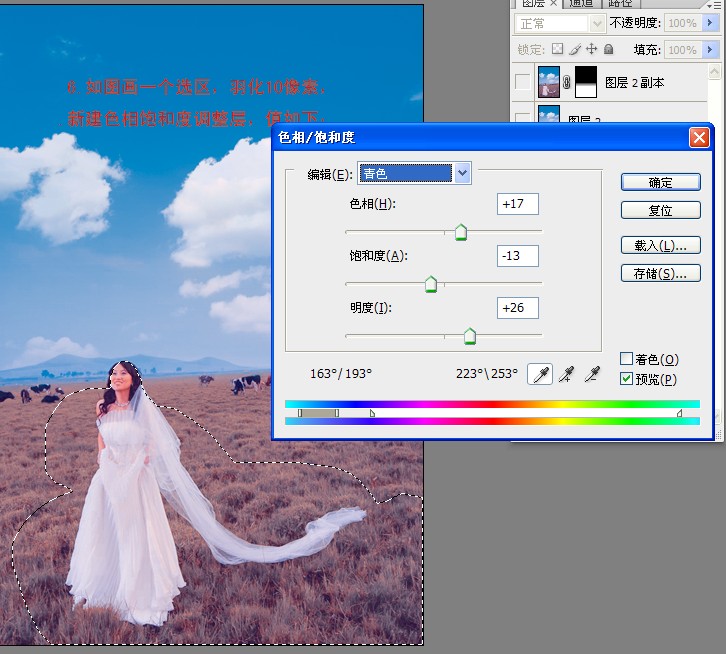Close the Hue/Saturation dialog
Image resolution: width=726 pixels, height=654 pixels.
pos(699,138)
